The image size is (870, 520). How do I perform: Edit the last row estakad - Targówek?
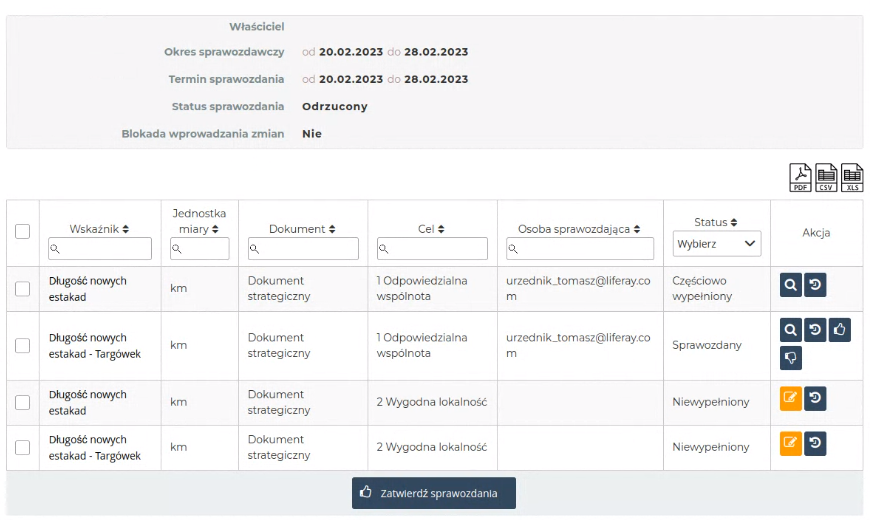click(x=790, y=443)
